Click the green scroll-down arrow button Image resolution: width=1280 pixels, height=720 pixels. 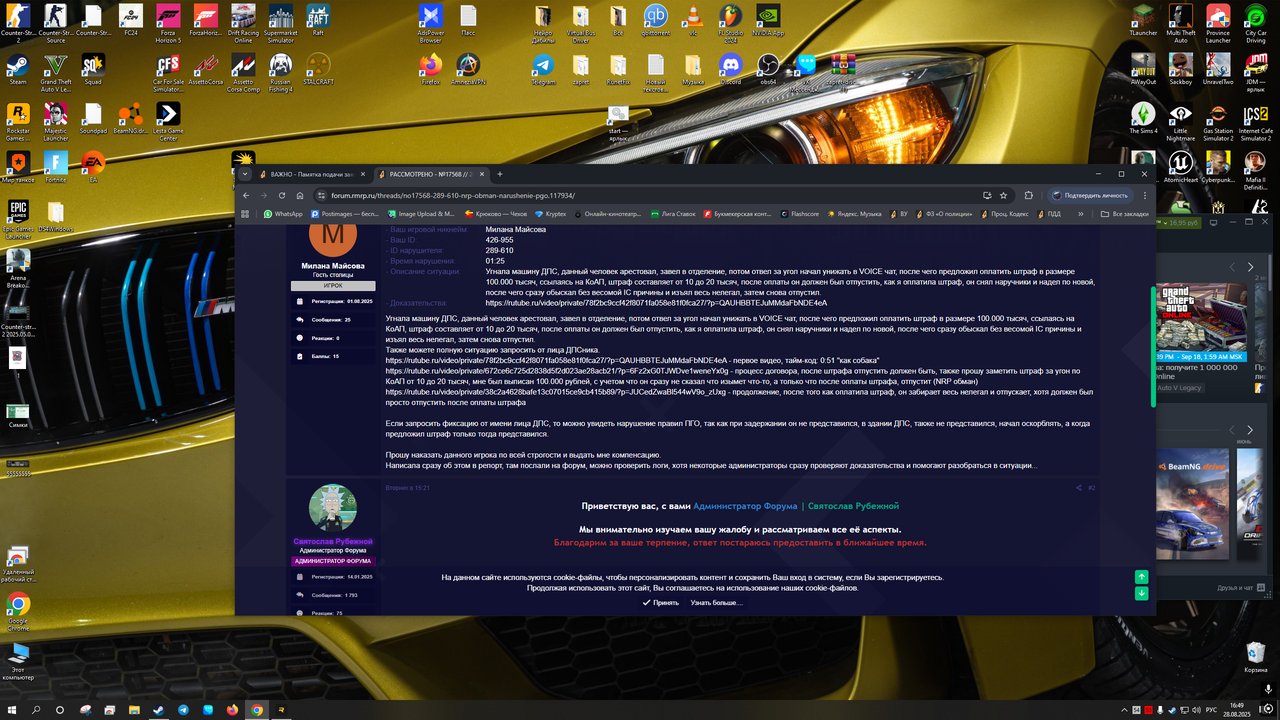pos(1141,593)
